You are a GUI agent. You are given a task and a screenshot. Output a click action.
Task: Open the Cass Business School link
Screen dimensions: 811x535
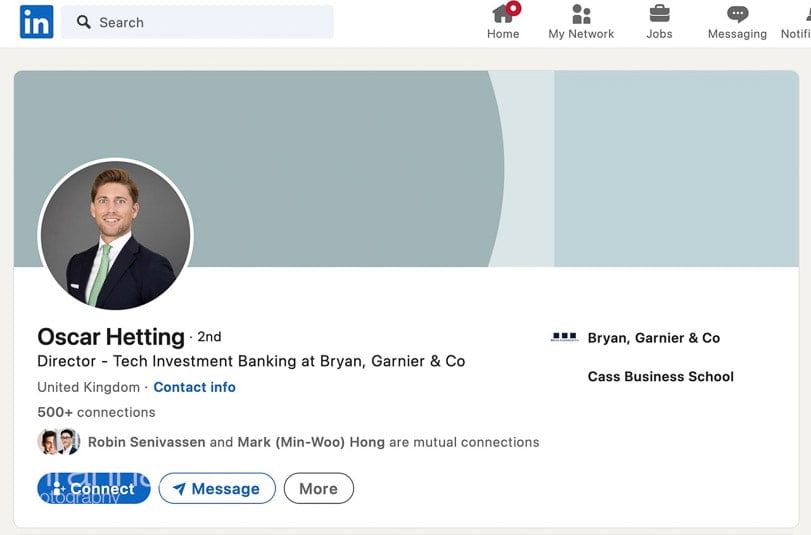(x=660, y=377)
